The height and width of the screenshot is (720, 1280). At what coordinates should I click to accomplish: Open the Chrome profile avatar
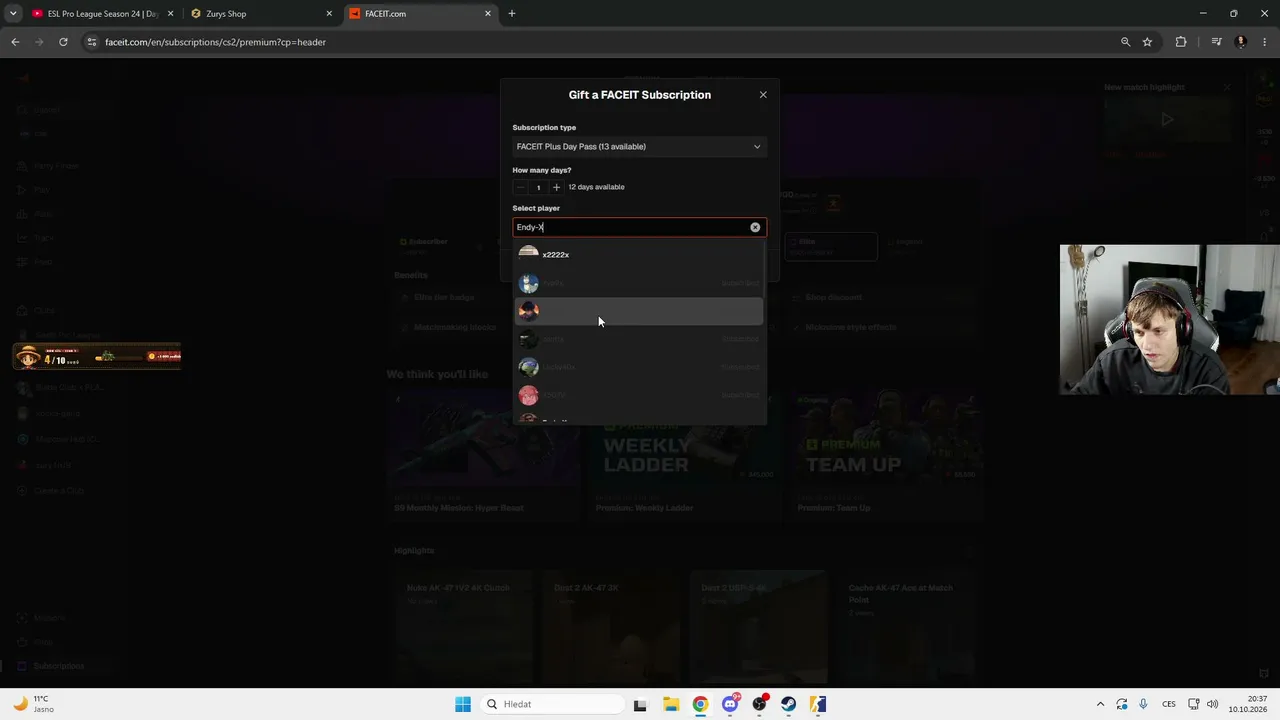click(x=1241, y=42)
